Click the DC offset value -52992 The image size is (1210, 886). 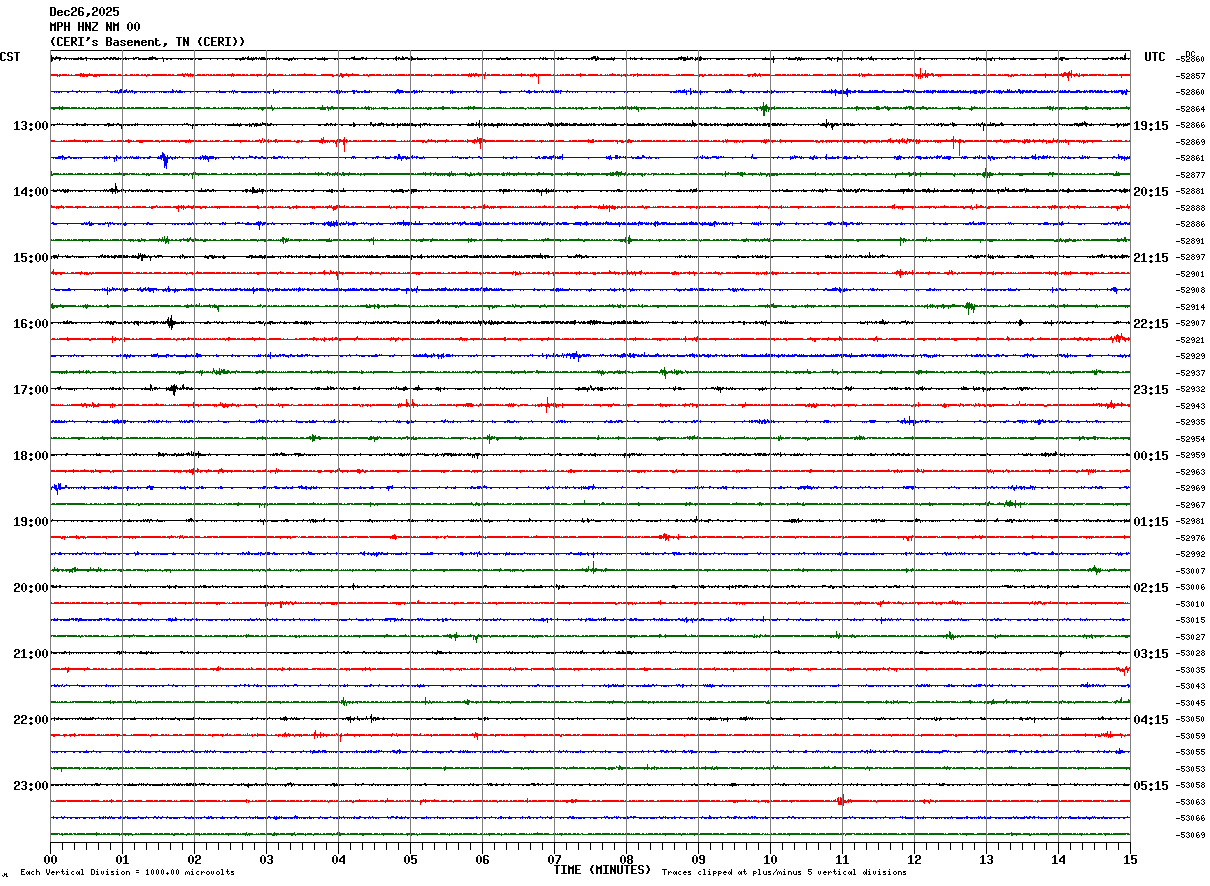1191,554
